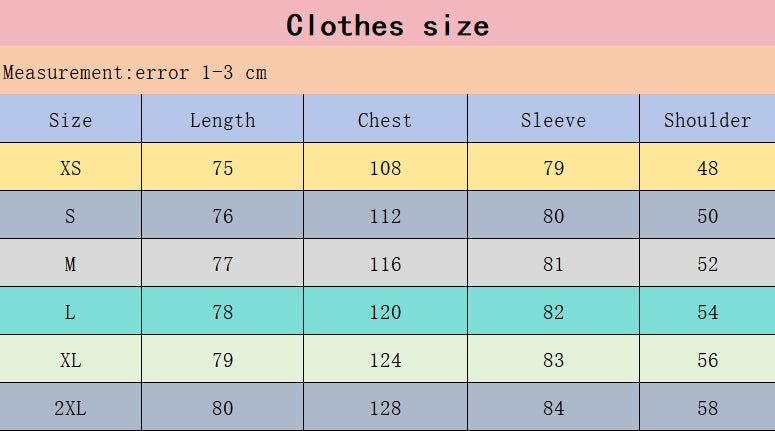This screenshot has width=775, height=431.
Task: Click the 'Clothes size' title
Action: [x=387, y=25]
